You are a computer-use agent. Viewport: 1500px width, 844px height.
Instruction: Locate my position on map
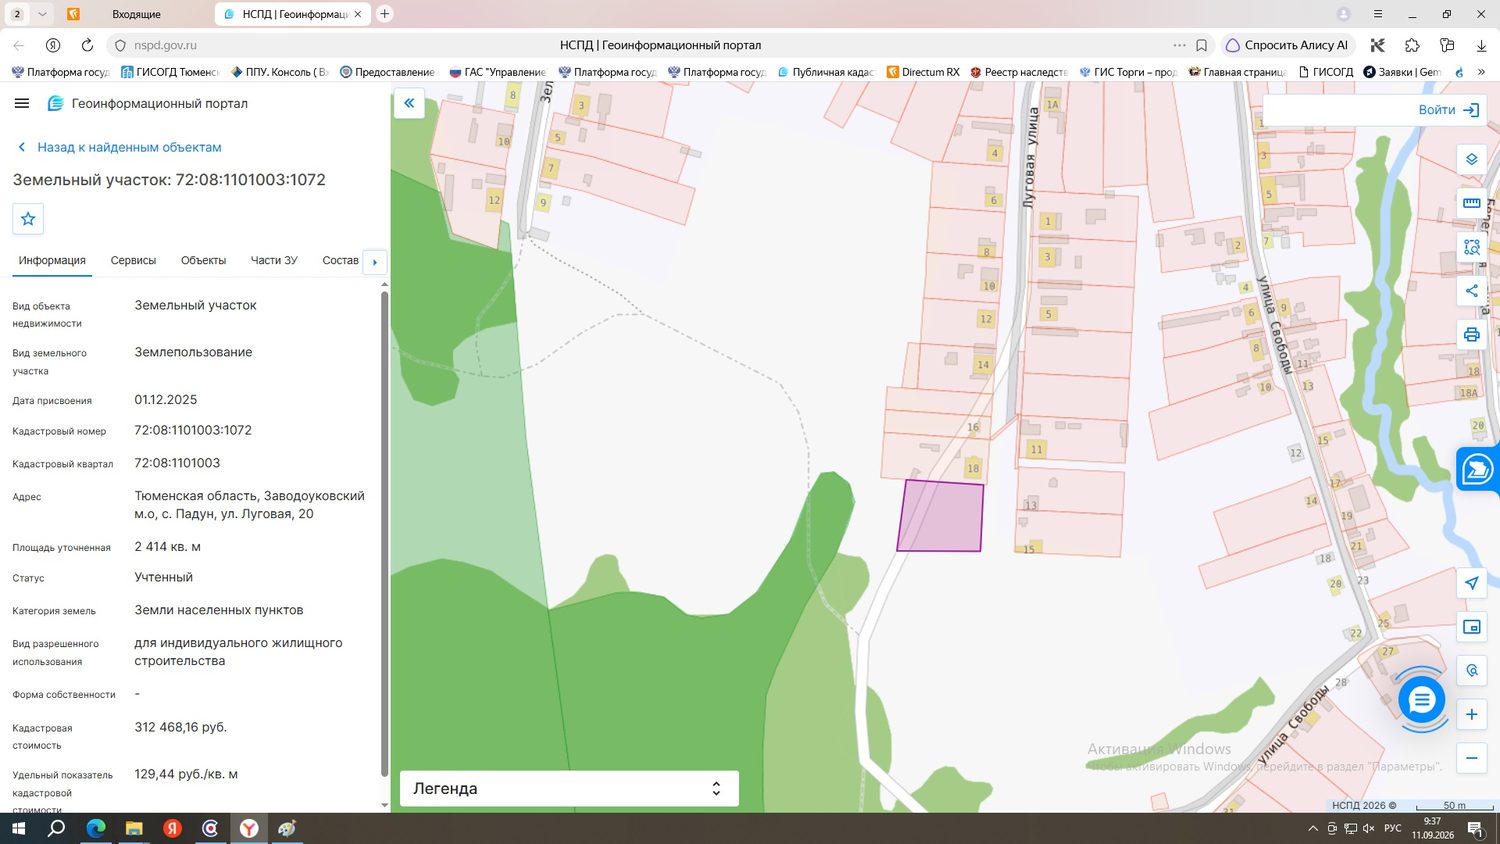(x=1471, y=583)
